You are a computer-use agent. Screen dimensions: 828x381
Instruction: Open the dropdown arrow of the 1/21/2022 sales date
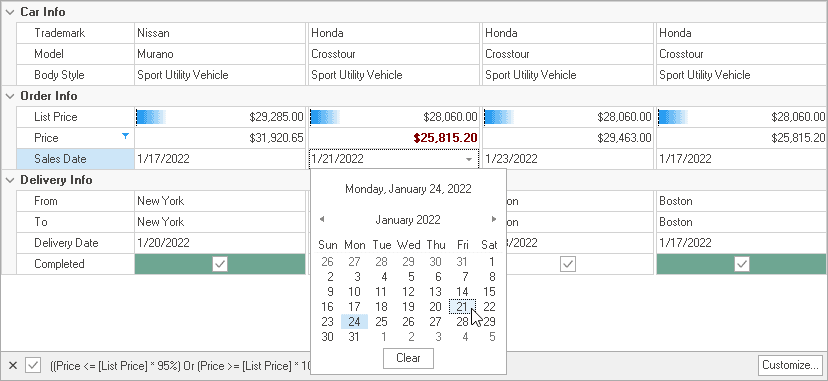point(469,159)
